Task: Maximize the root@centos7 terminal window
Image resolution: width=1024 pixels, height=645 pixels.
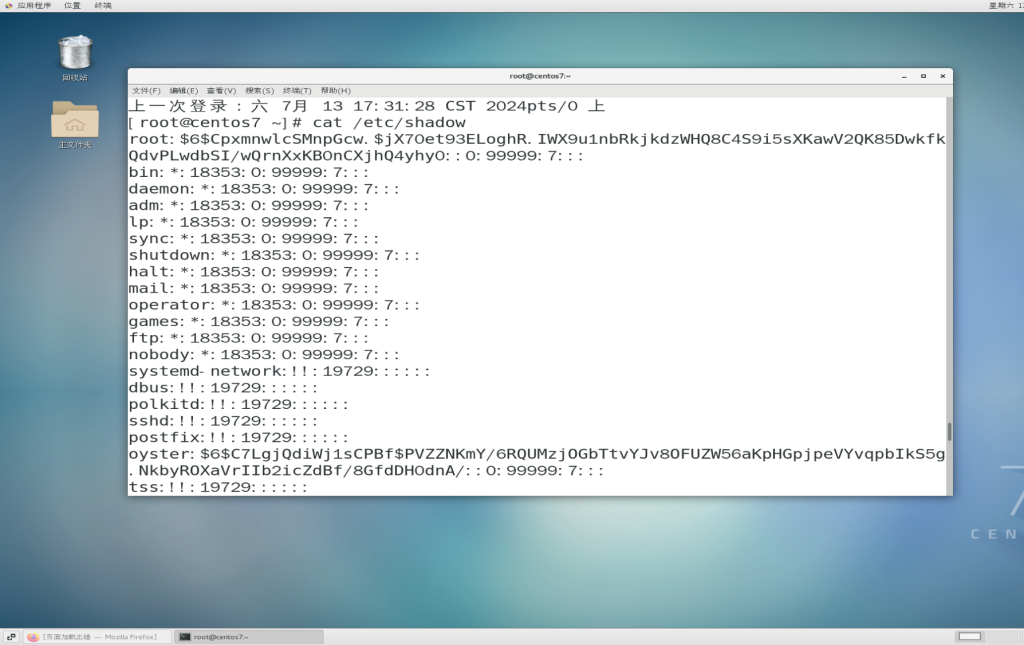Action: tap(923, 76)
